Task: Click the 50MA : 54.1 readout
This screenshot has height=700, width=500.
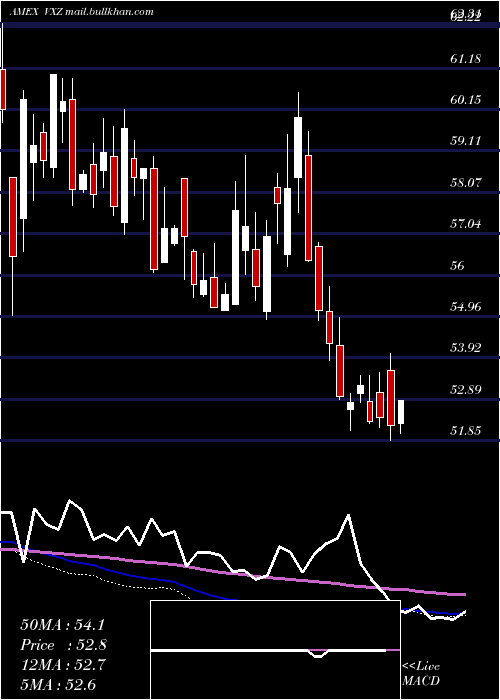Action: [62, 625]
